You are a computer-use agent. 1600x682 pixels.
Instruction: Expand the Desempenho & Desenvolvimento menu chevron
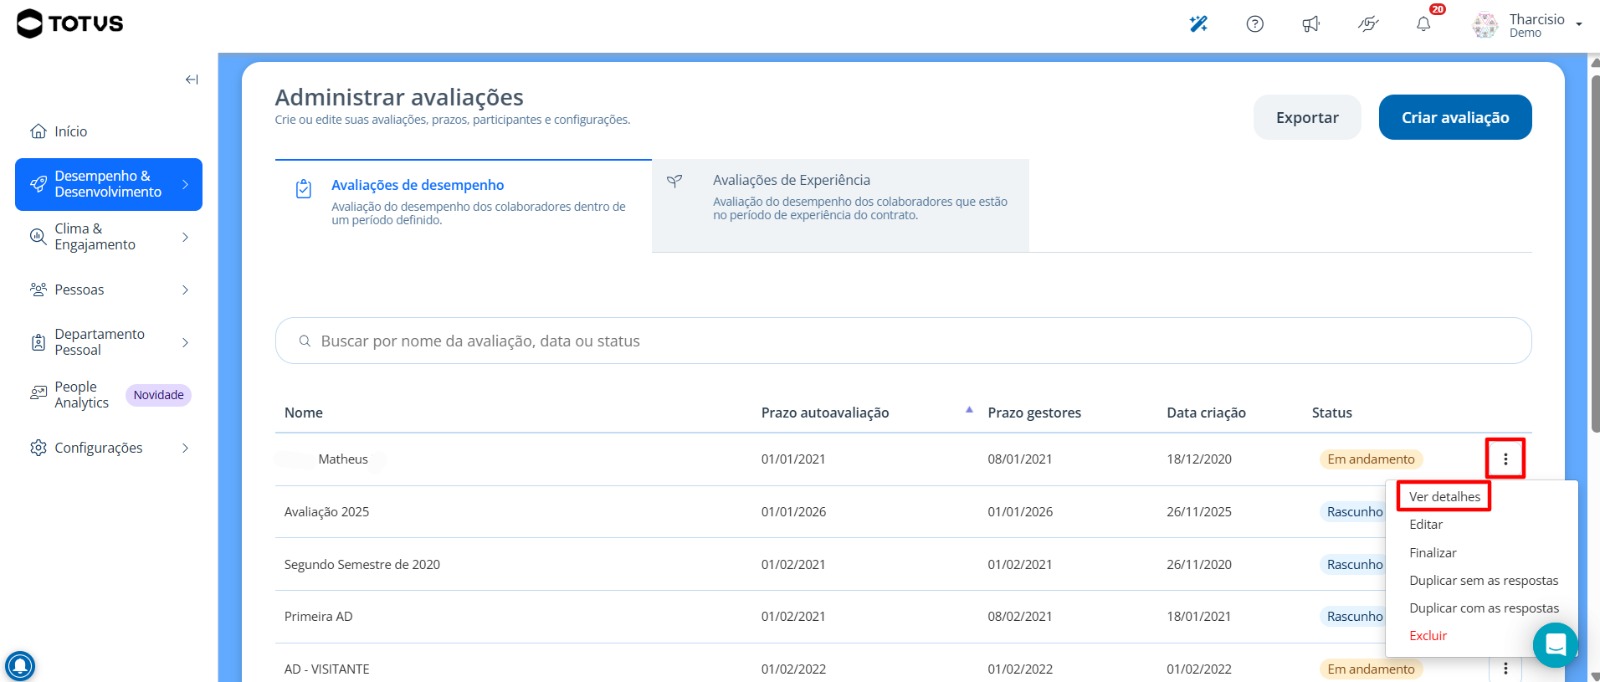point(185,184)
